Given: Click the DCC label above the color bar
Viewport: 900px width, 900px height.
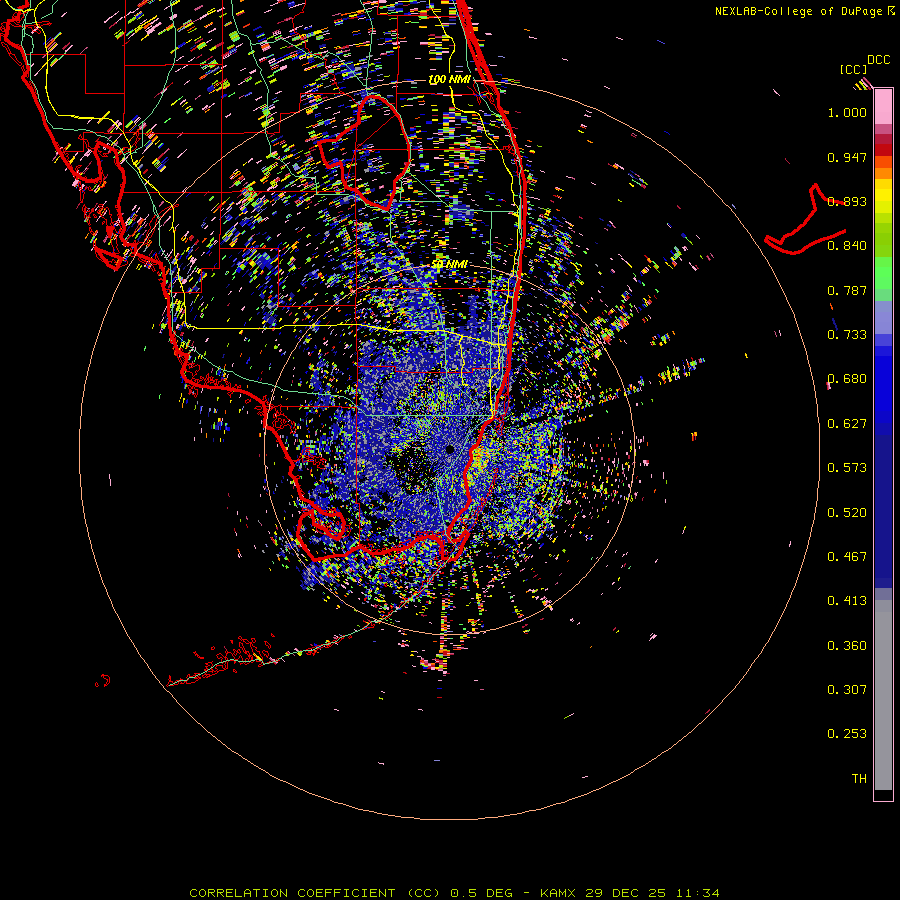Looking at the screenshot, I should pos(879,60).
